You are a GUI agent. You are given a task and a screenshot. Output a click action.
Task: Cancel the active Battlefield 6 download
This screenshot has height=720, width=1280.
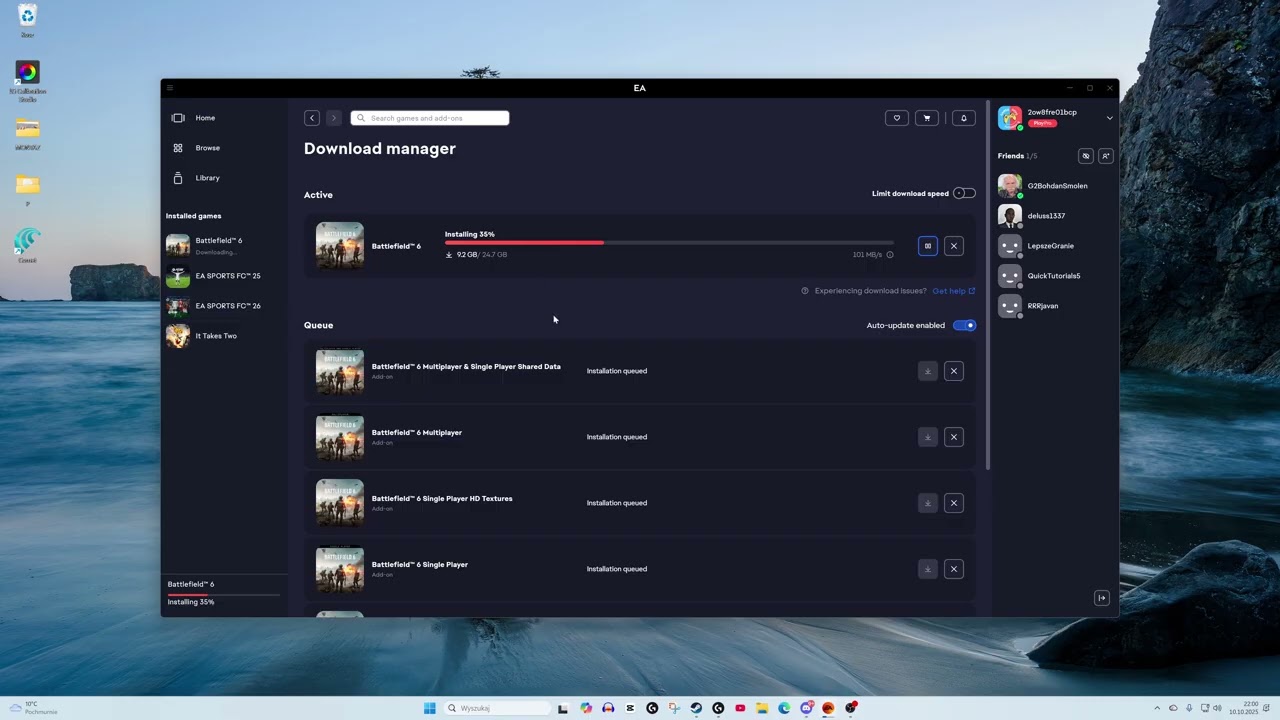pos(954,246)
